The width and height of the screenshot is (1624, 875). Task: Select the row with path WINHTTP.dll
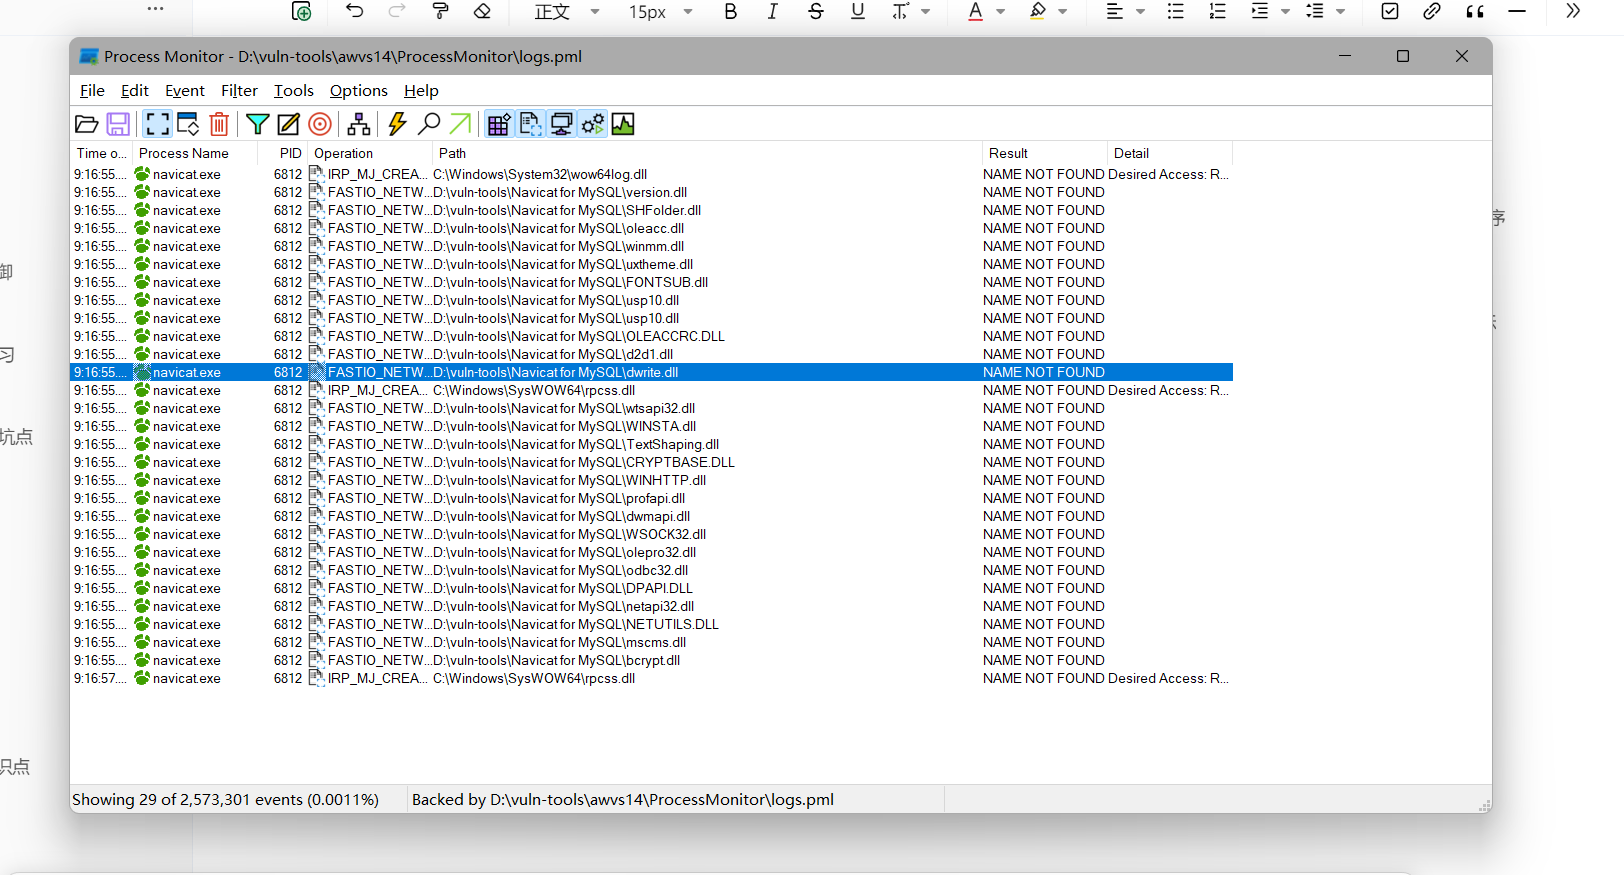[x=651, y=480]
